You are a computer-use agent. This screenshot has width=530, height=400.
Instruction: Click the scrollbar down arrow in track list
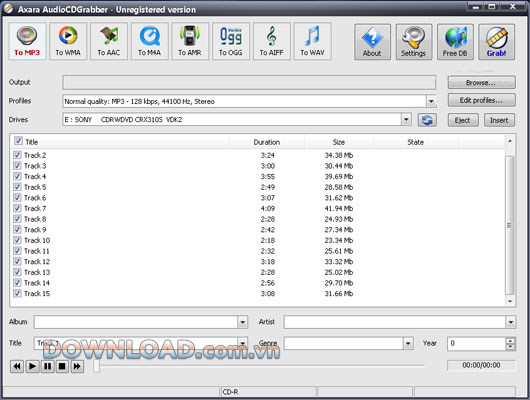[x=510, y=301]
